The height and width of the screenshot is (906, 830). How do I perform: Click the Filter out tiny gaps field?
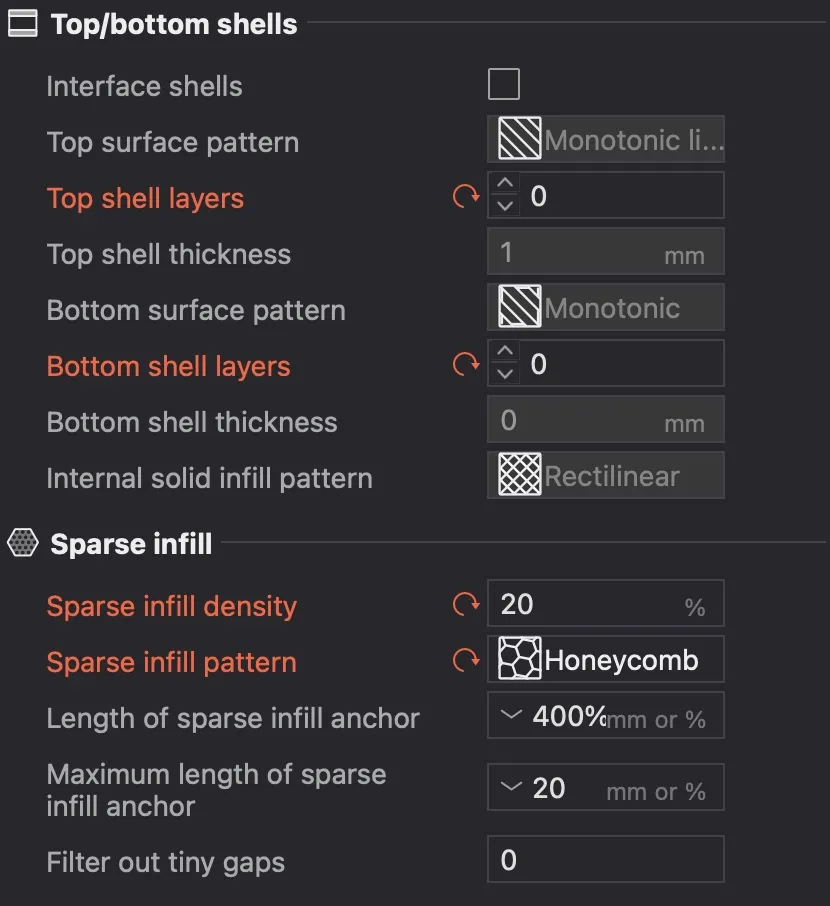tap(606, 859)
